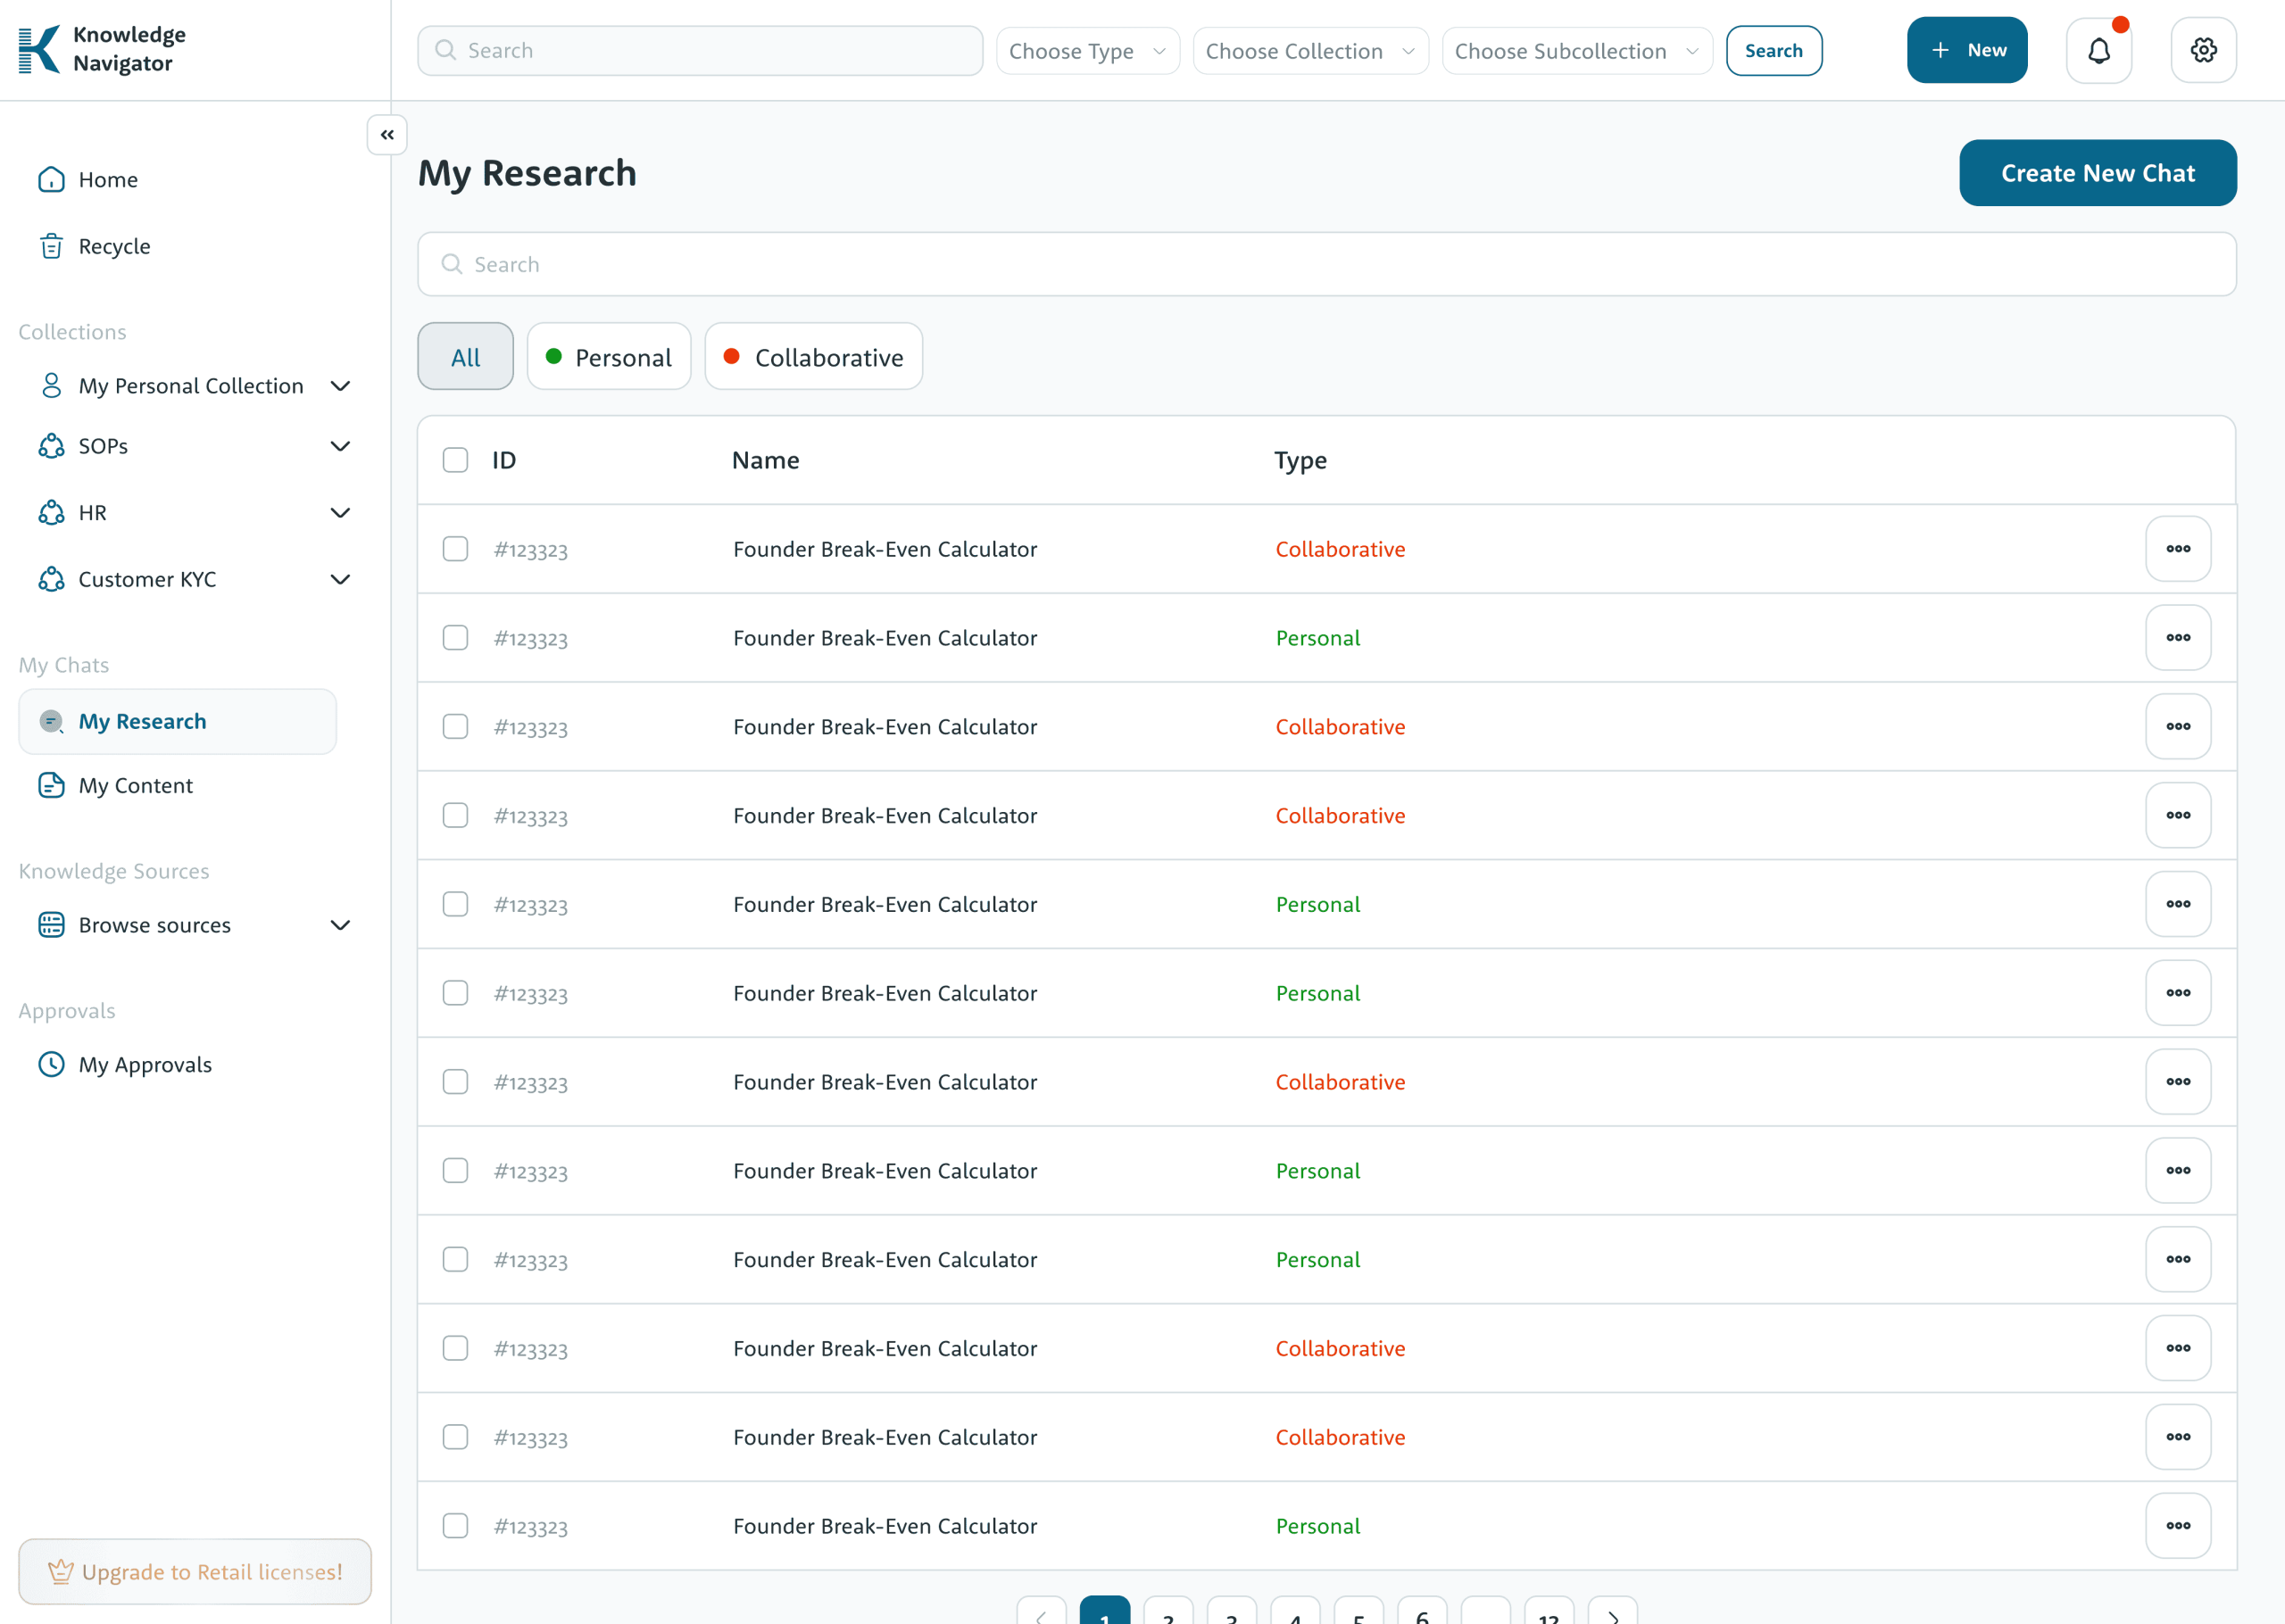Image resolution: width=2285 pixels, height=1624 pixels.
Task: Click the My Content document icon
Action: coord(51,785)
